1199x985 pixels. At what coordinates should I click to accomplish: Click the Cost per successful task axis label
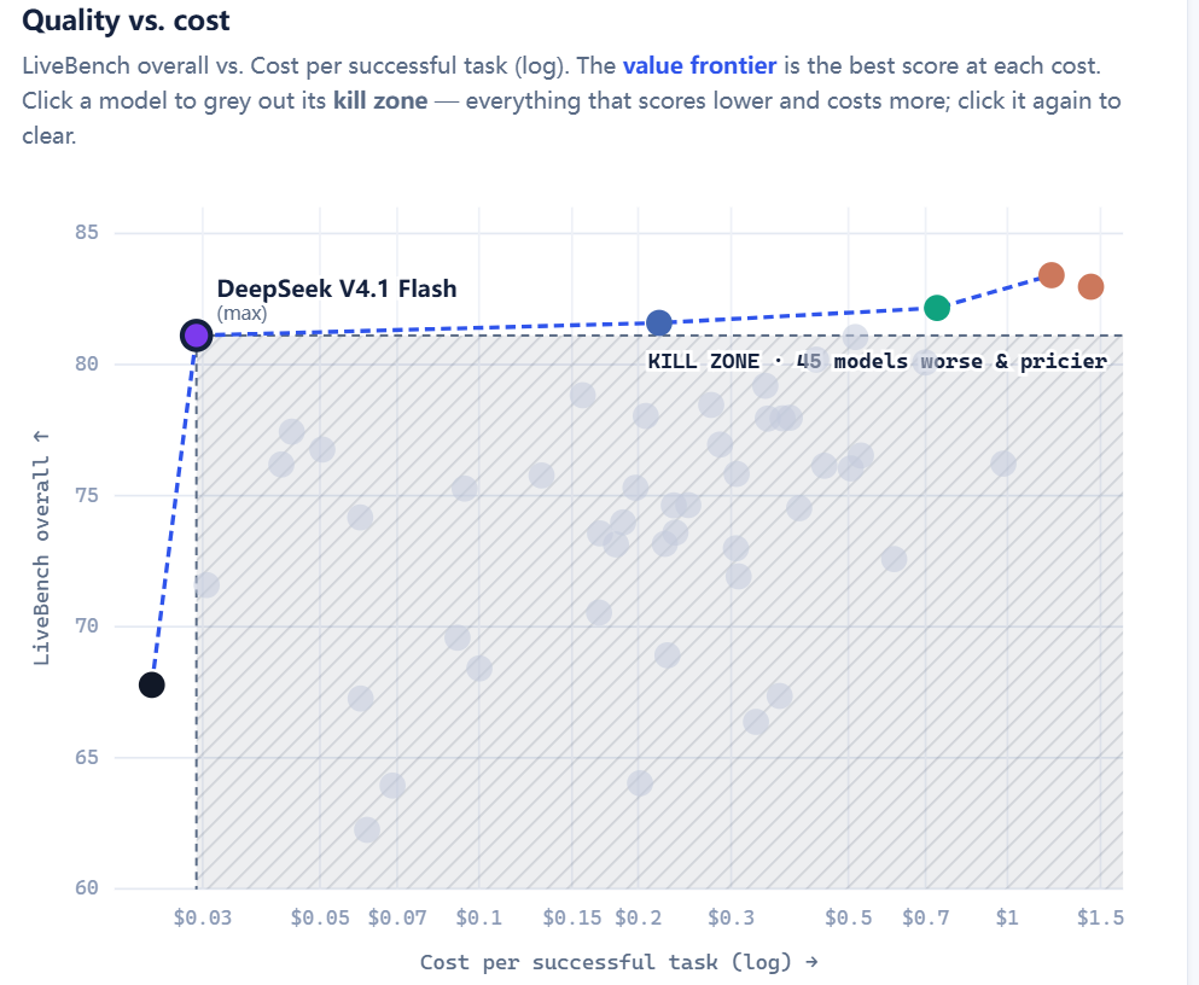click(619, 962)
